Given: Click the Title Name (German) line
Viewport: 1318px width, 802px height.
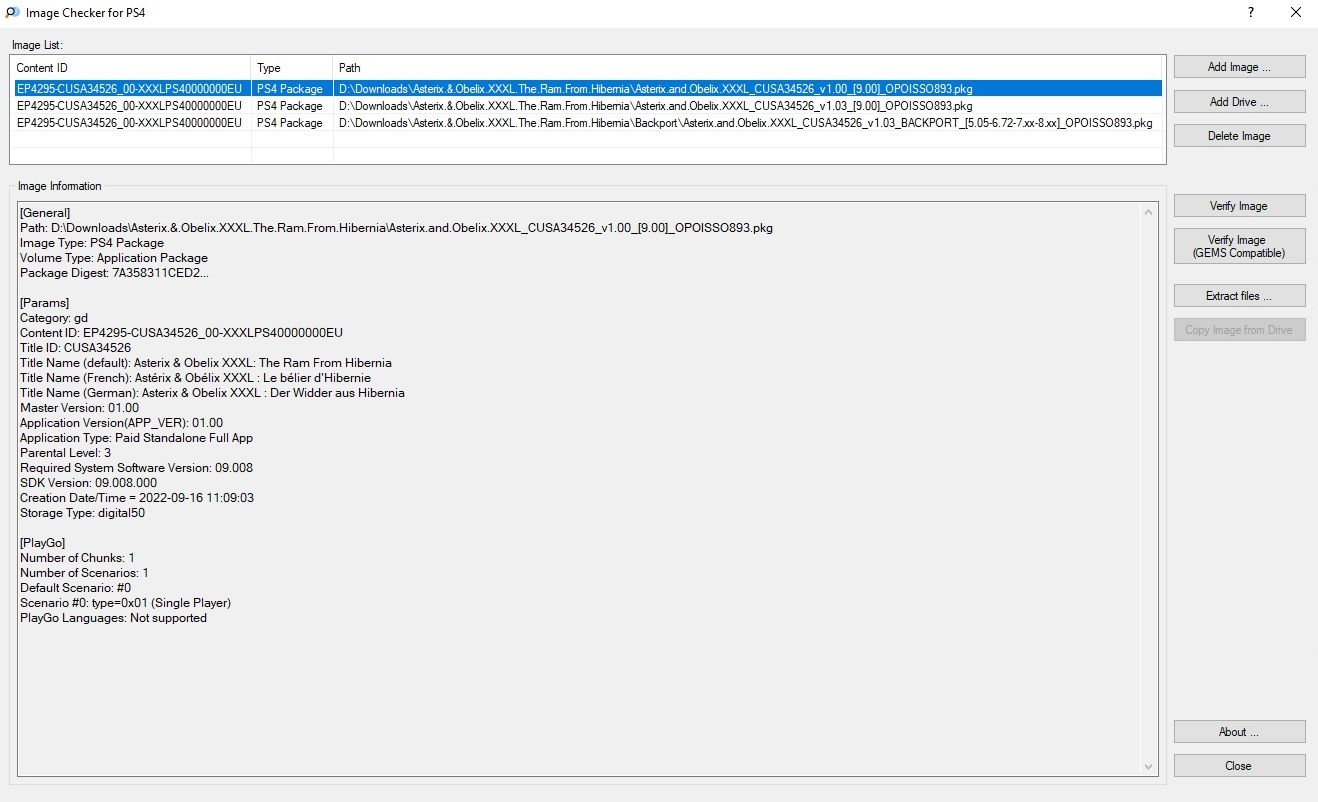Looking at the screenshot, I should (x=212, y=393).
